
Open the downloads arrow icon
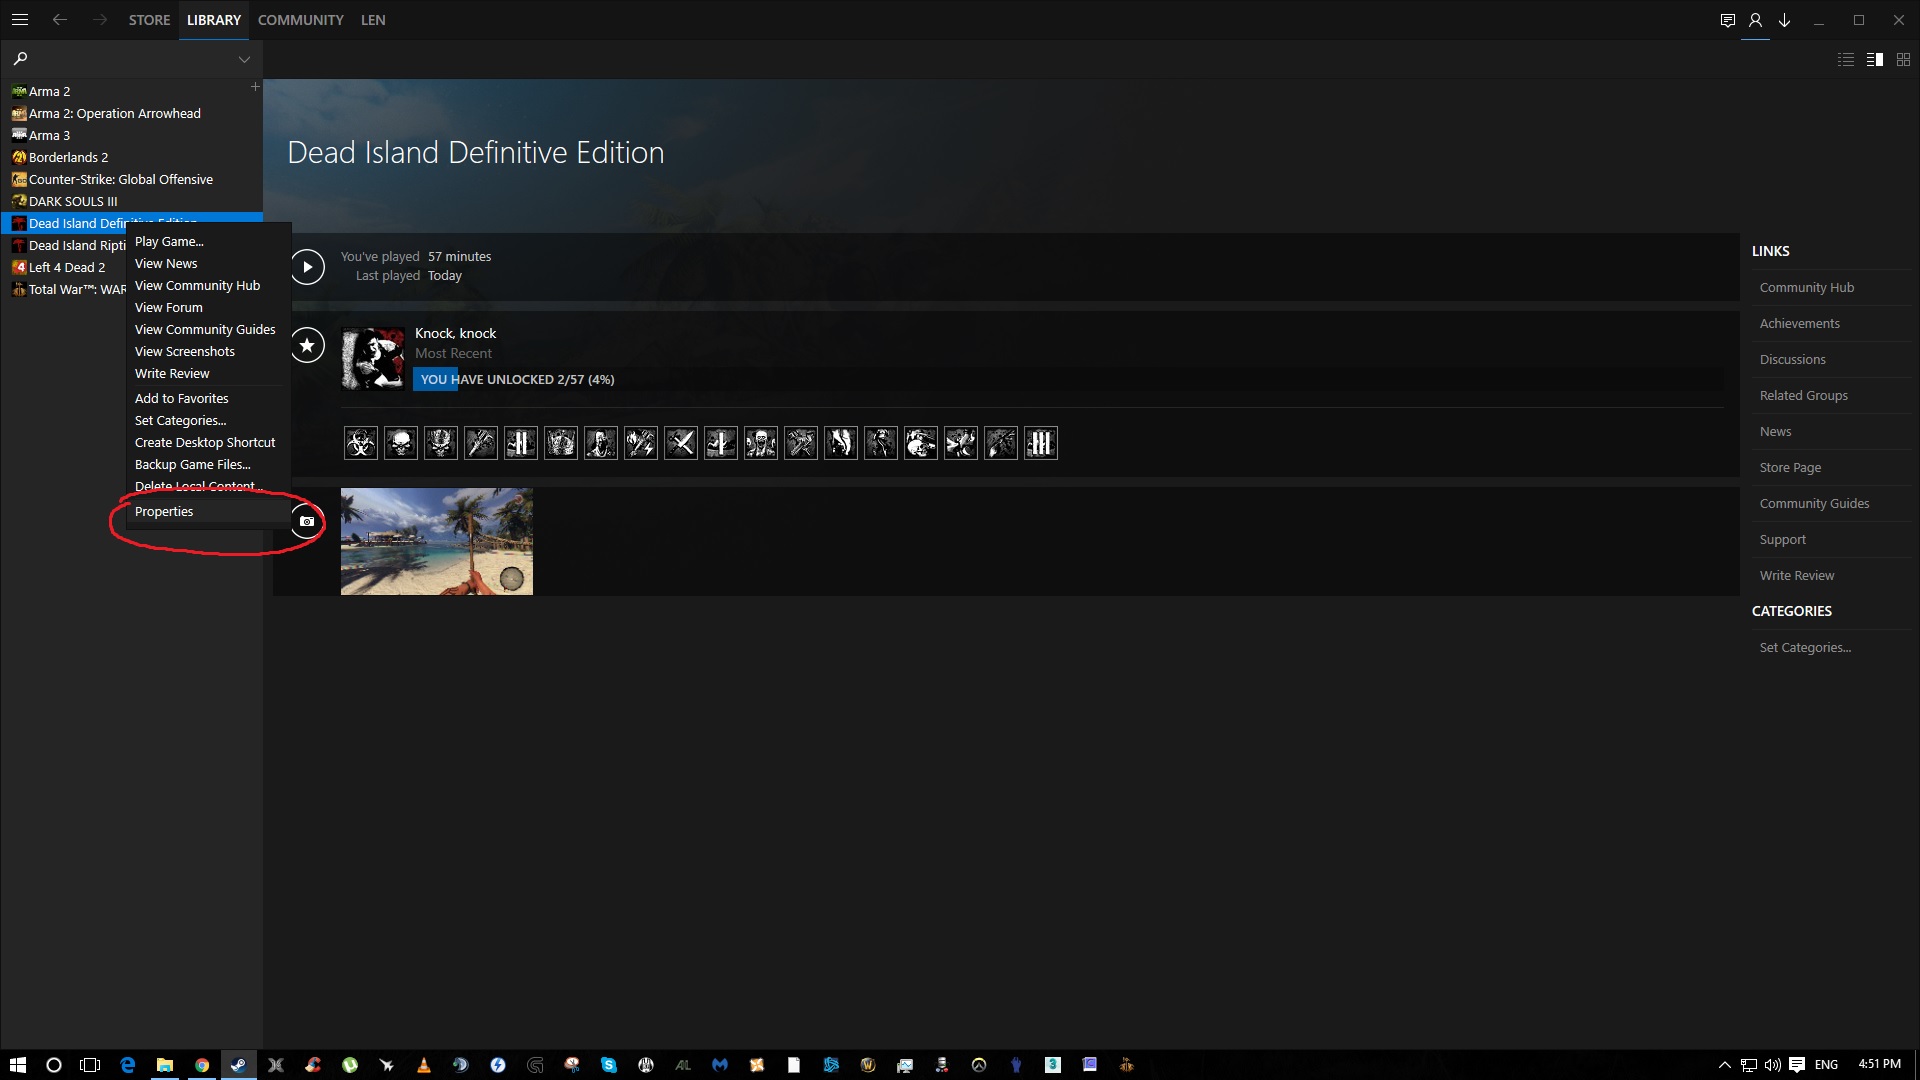(1784, 20)
